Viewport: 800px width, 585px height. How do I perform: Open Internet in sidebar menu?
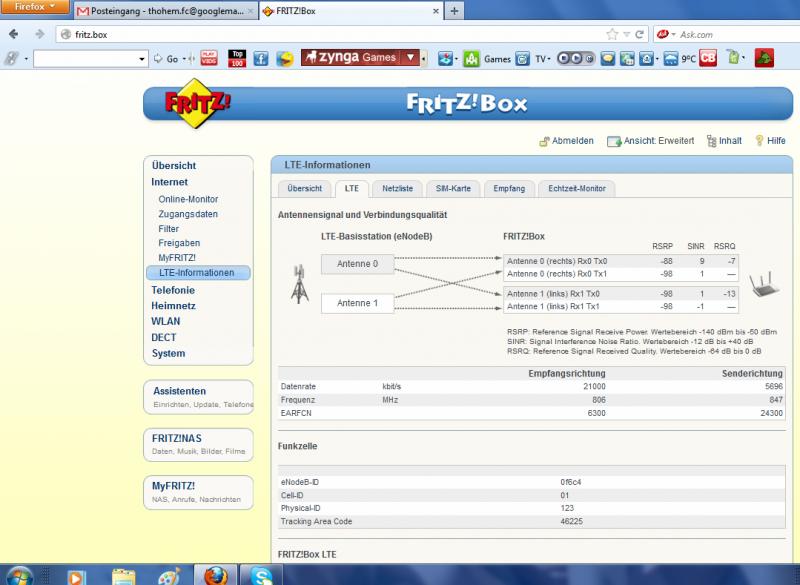click(x=169, y=182)
